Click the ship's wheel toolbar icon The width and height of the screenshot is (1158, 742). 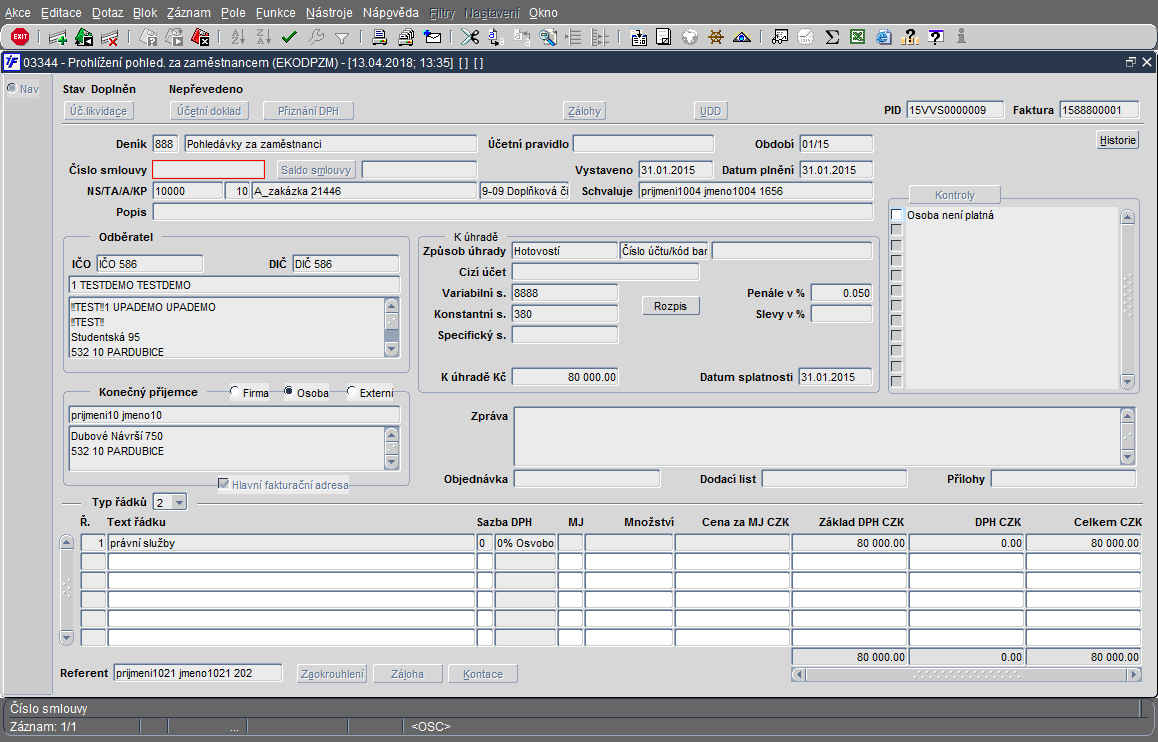point(716,37)
